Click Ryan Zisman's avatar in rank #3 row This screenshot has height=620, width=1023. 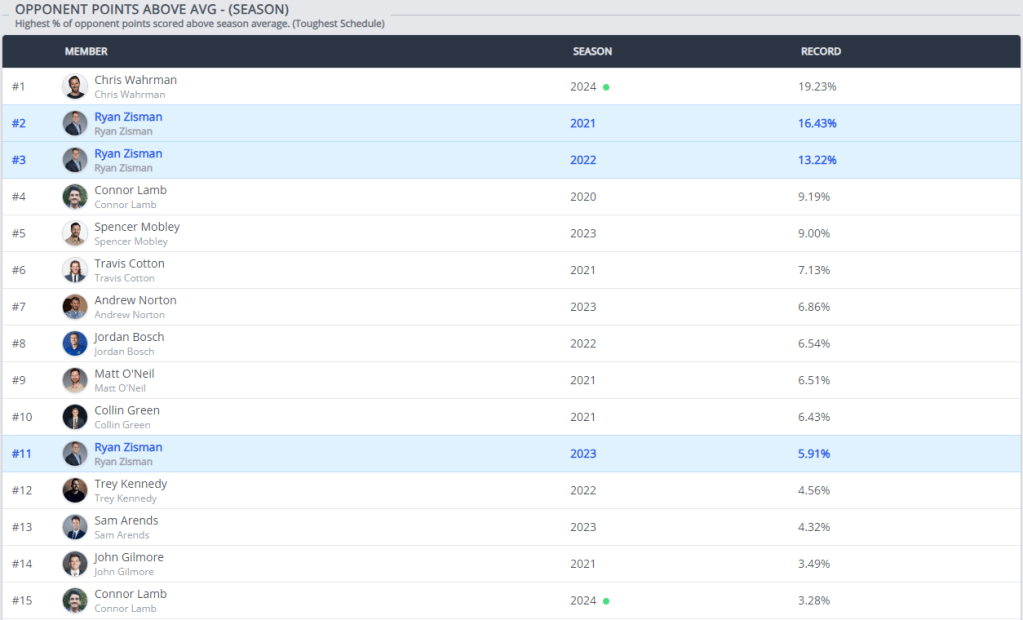(x=75, y=160)
